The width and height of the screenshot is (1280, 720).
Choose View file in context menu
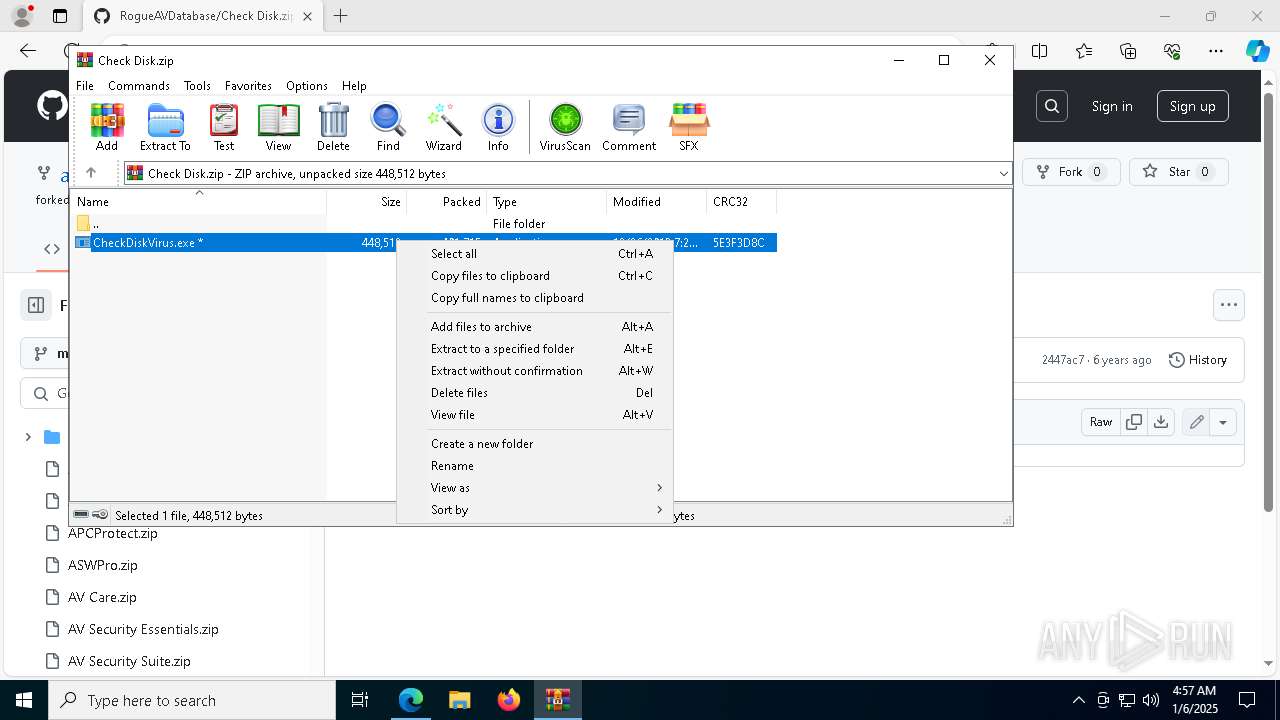click(535, 415)
